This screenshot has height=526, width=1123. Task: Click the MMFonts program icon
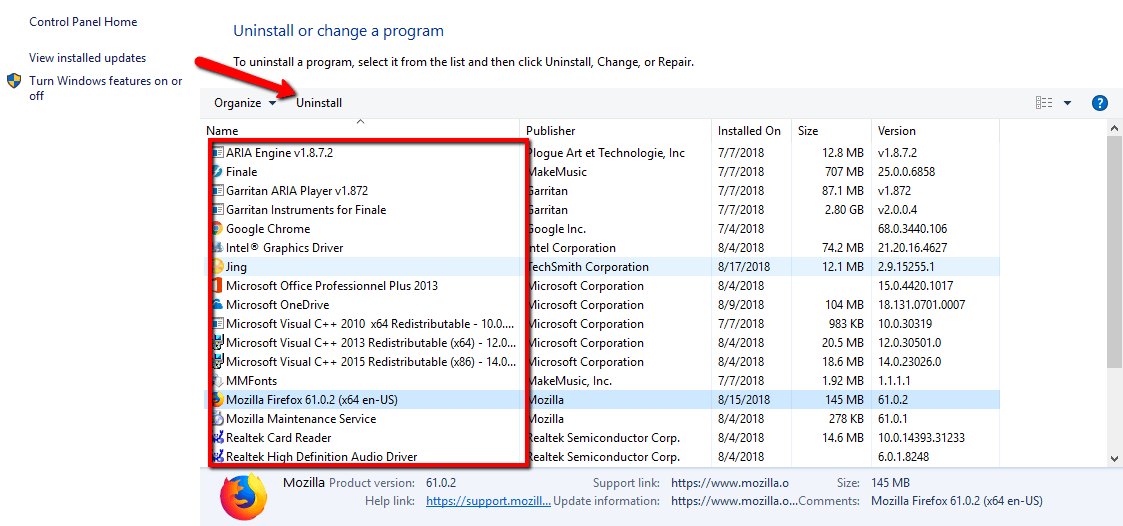[x=218, y=381]
